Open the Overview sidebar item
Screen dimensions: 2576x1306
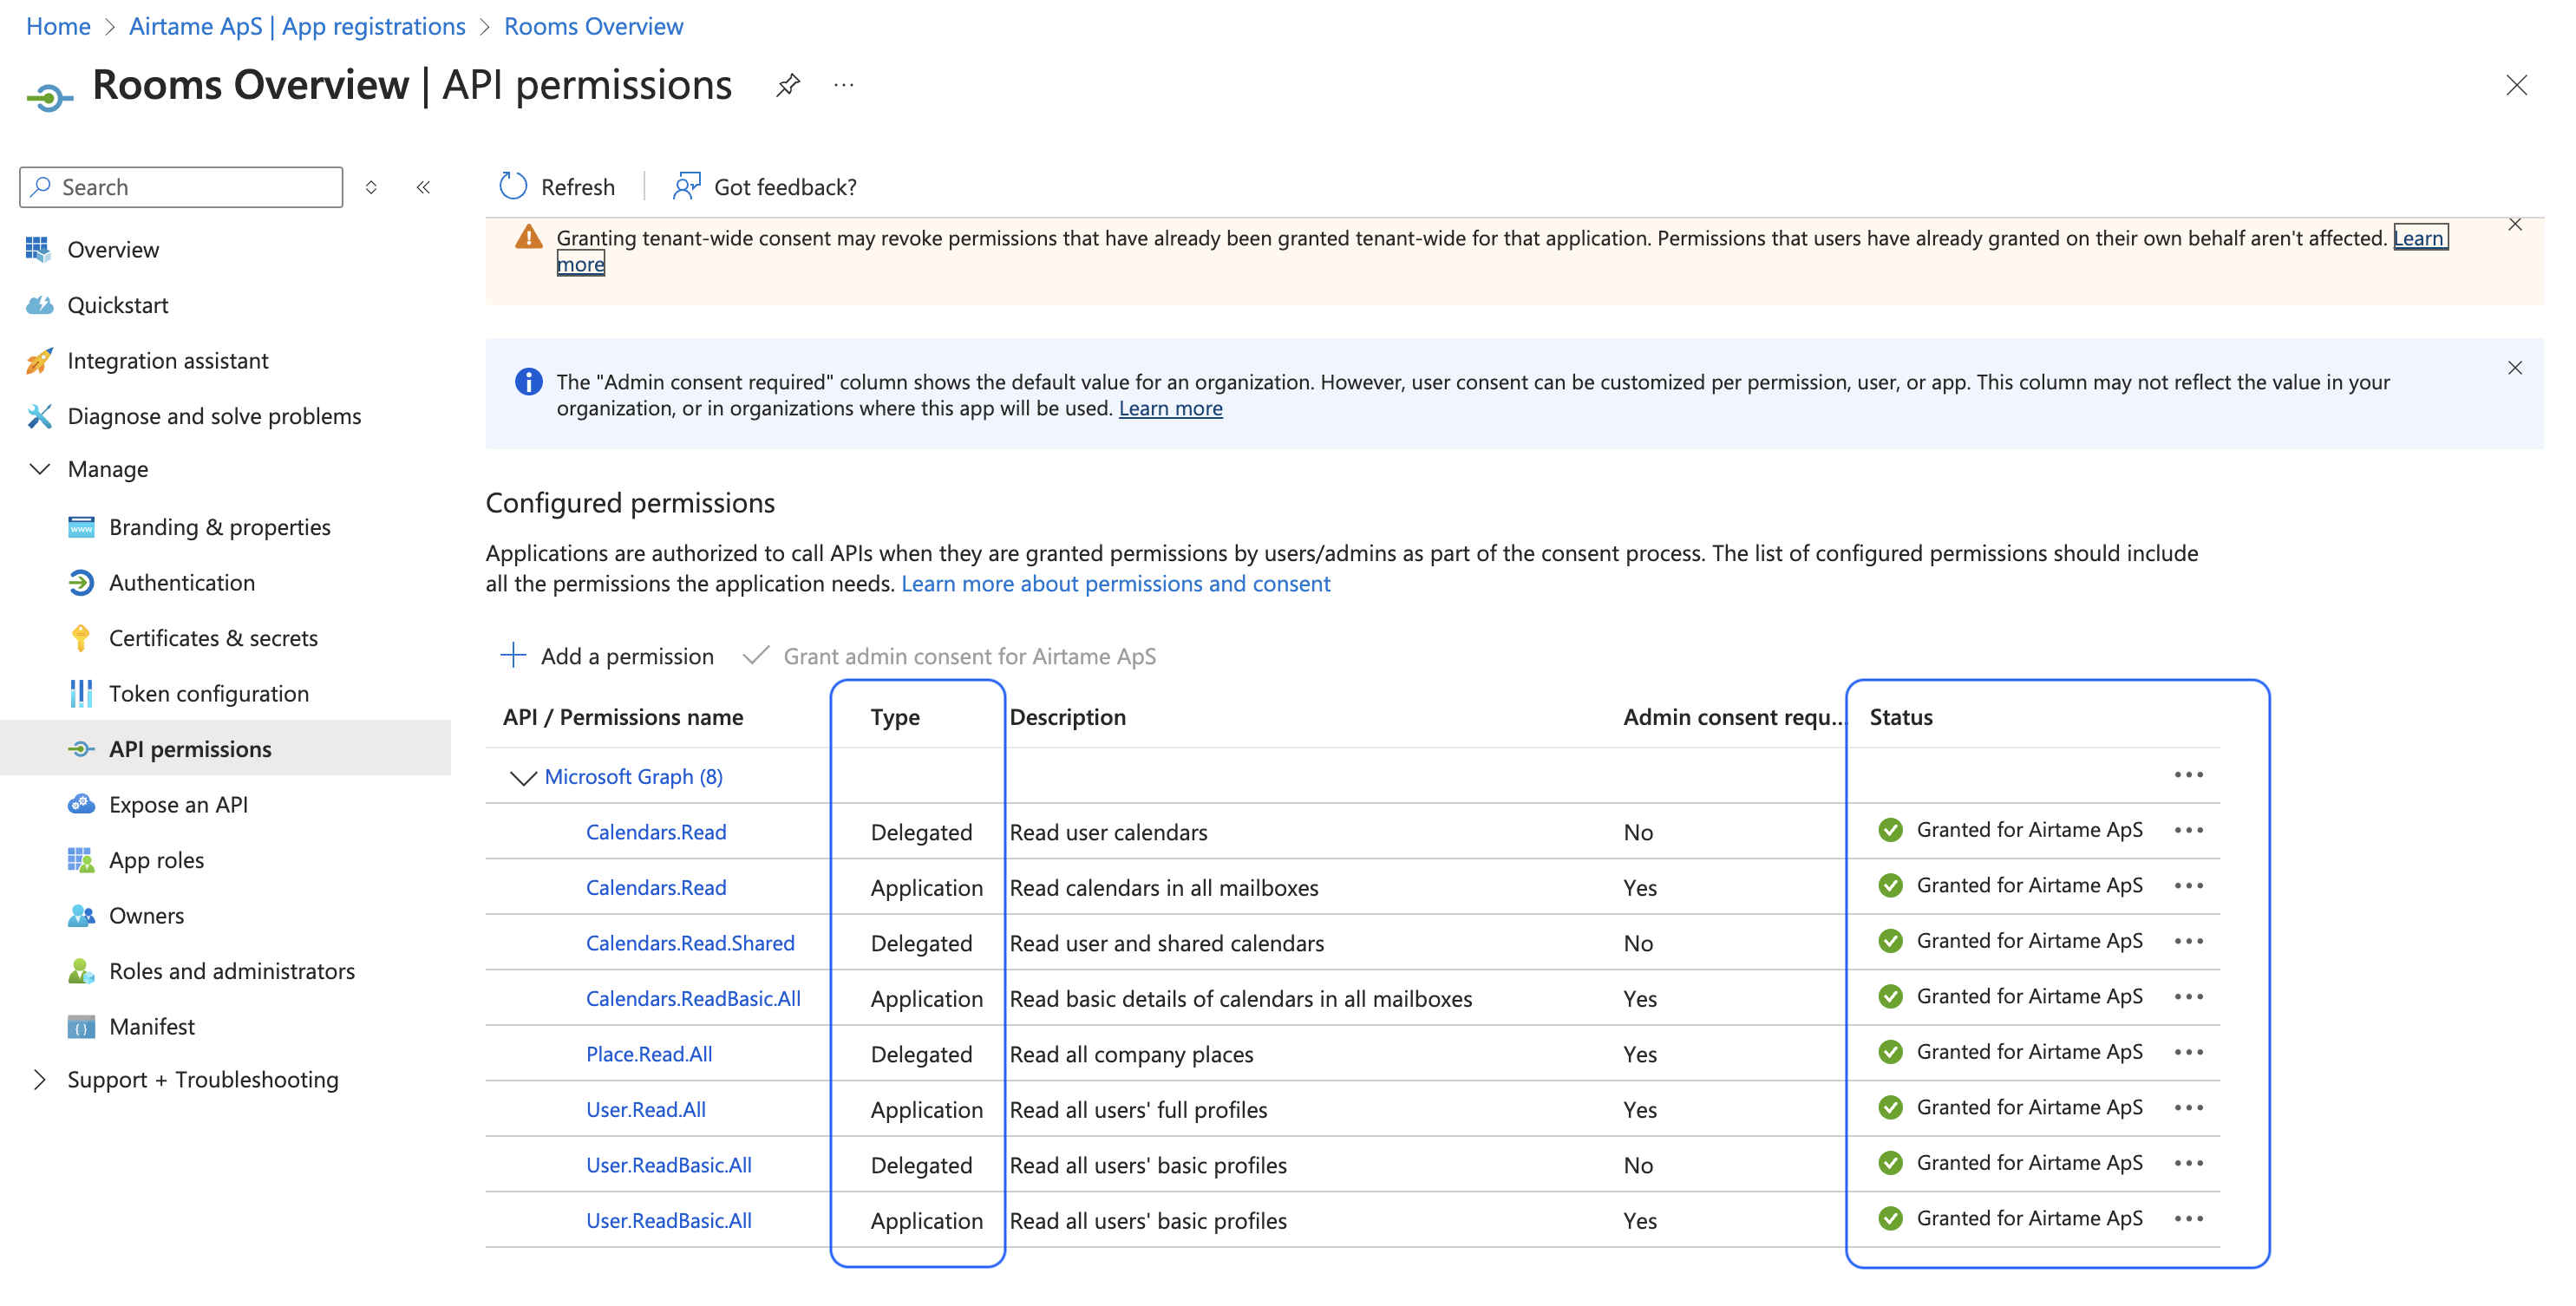tap(112, 250)
